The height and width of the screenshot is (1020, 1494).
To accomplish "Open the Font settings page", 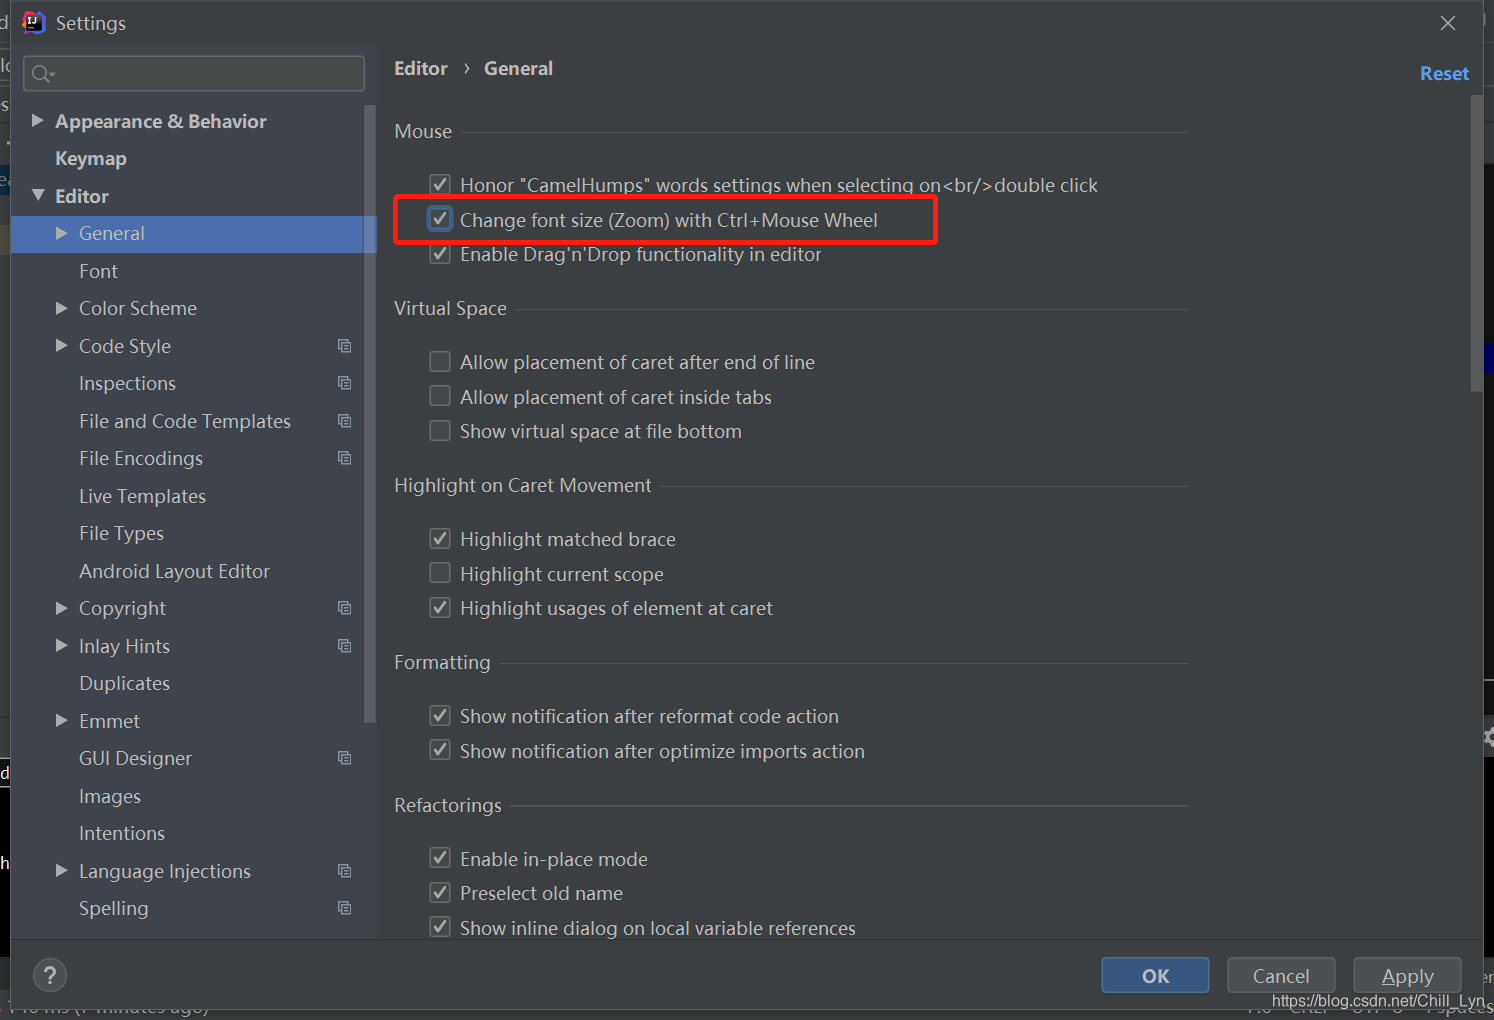I will (98, 271).
